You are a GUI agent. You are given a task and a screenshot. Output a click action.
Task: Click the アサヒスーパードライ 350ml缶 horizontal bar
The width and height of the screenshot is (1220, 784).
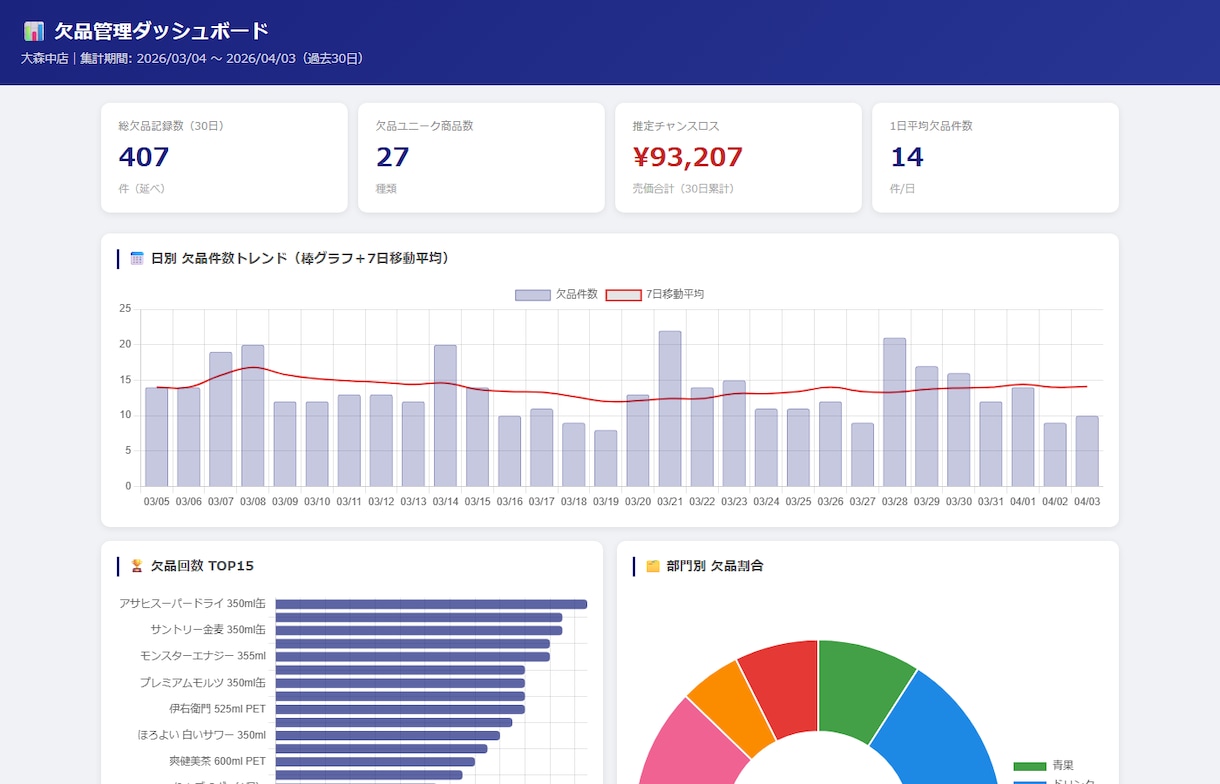click(x=431, y=604)
